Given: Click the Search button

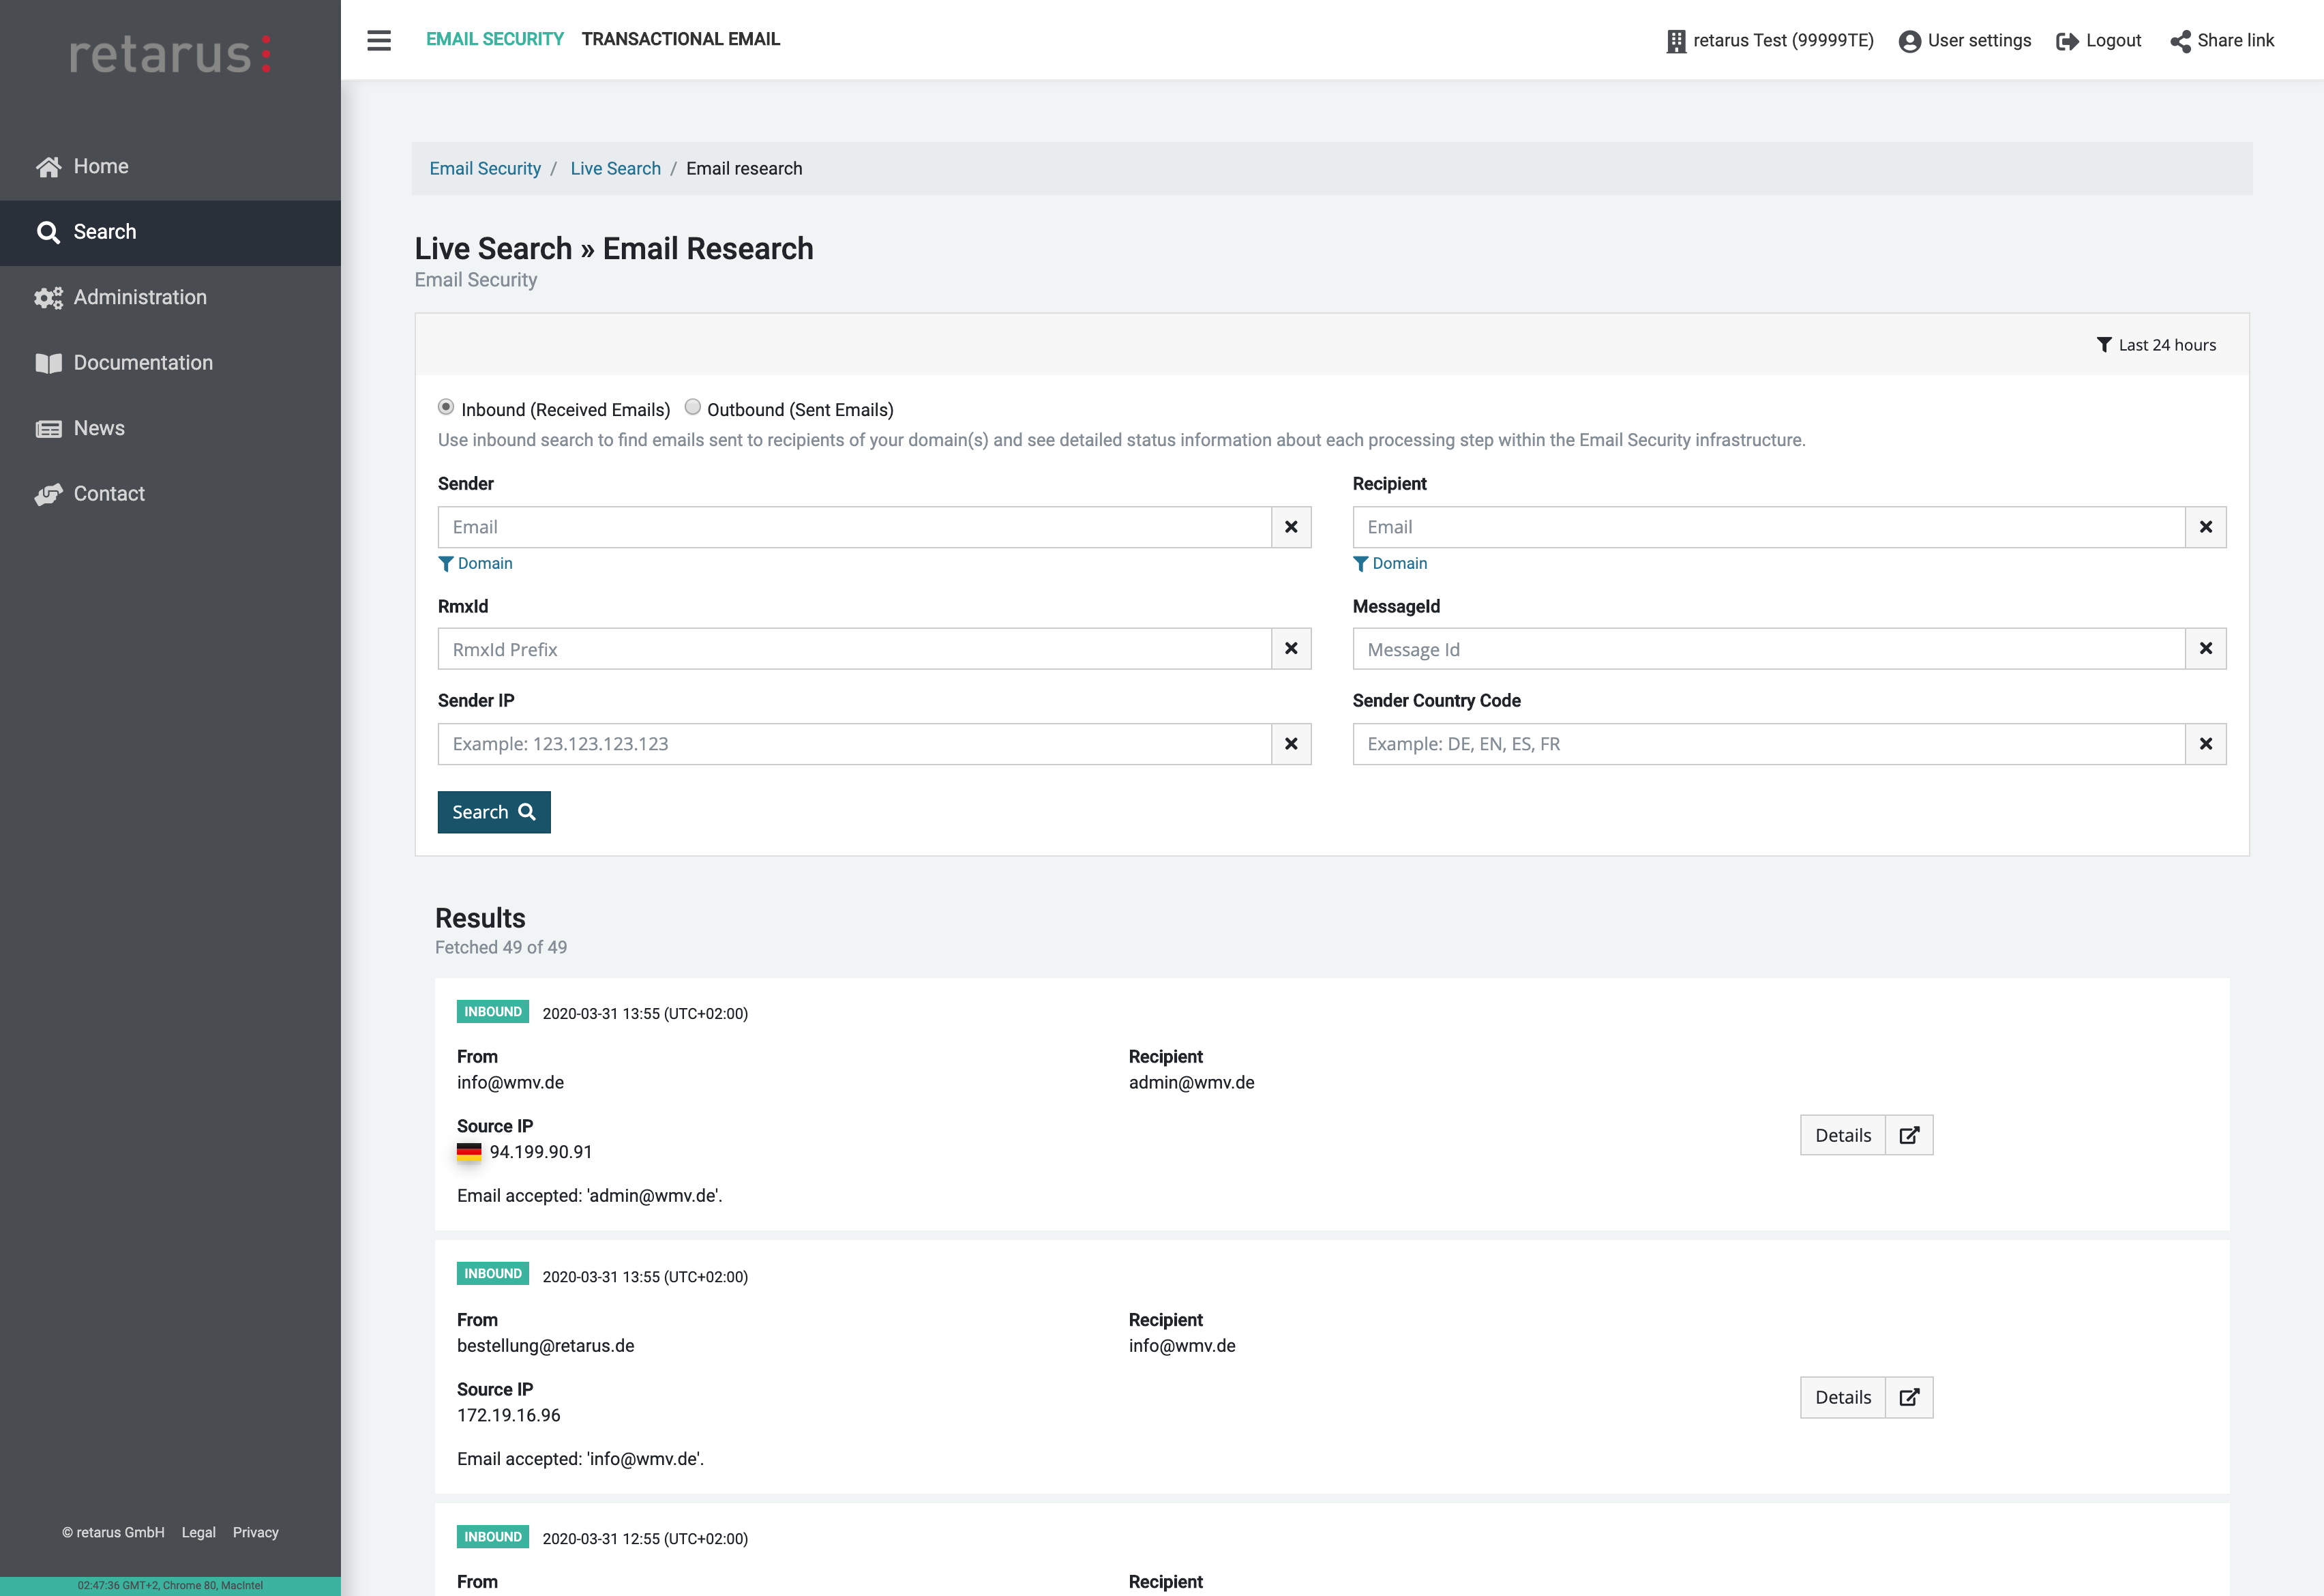Looking at the screenshot, I should [x=494, y=812].
